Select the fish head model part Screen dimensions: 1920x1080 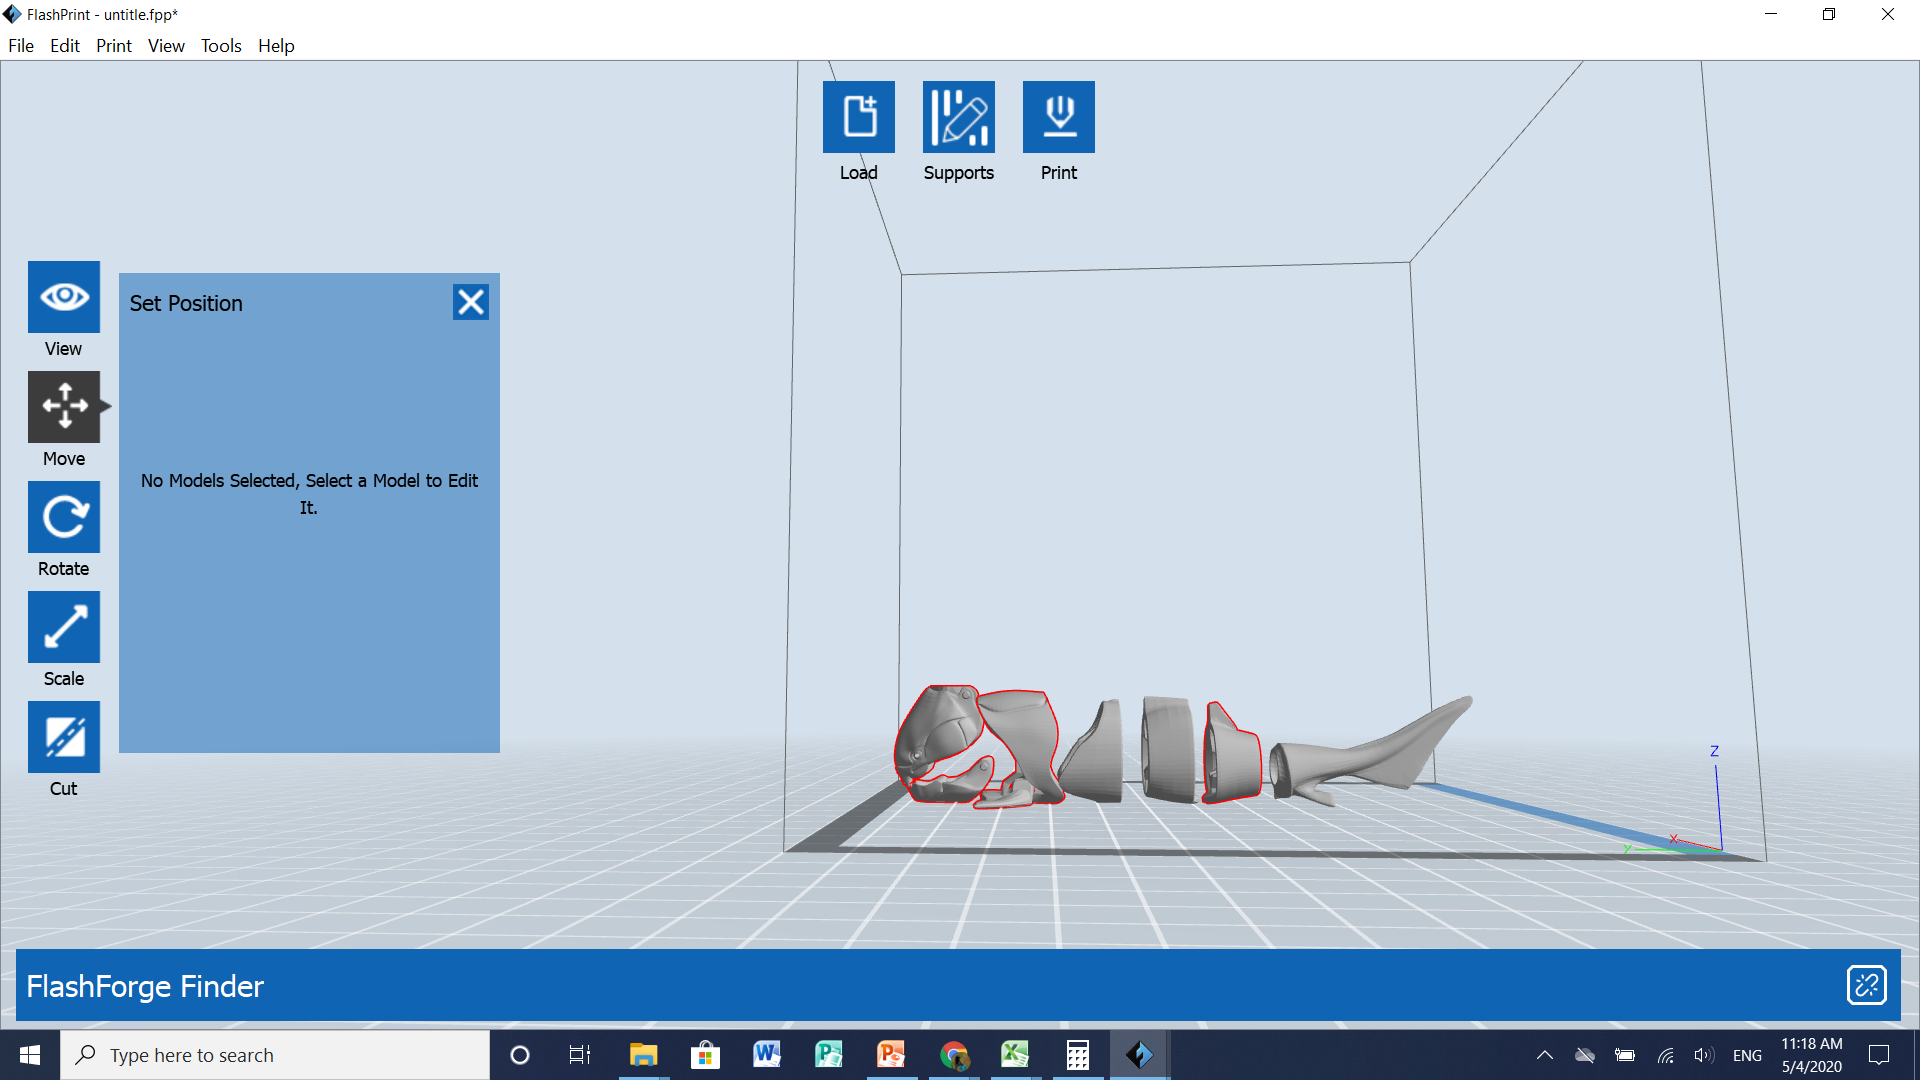point(940,735)
